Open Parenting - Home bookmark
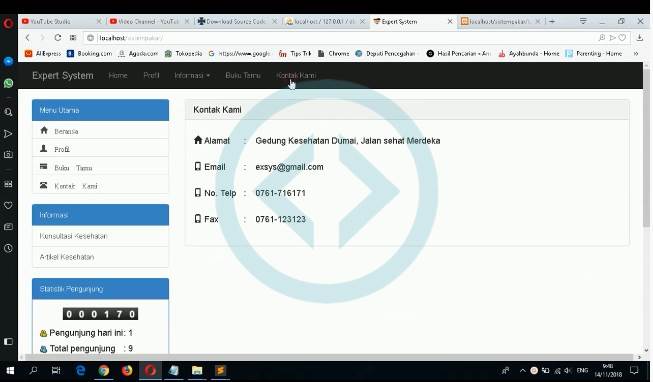This screenshot has width=653, height=382. [594, 53]
